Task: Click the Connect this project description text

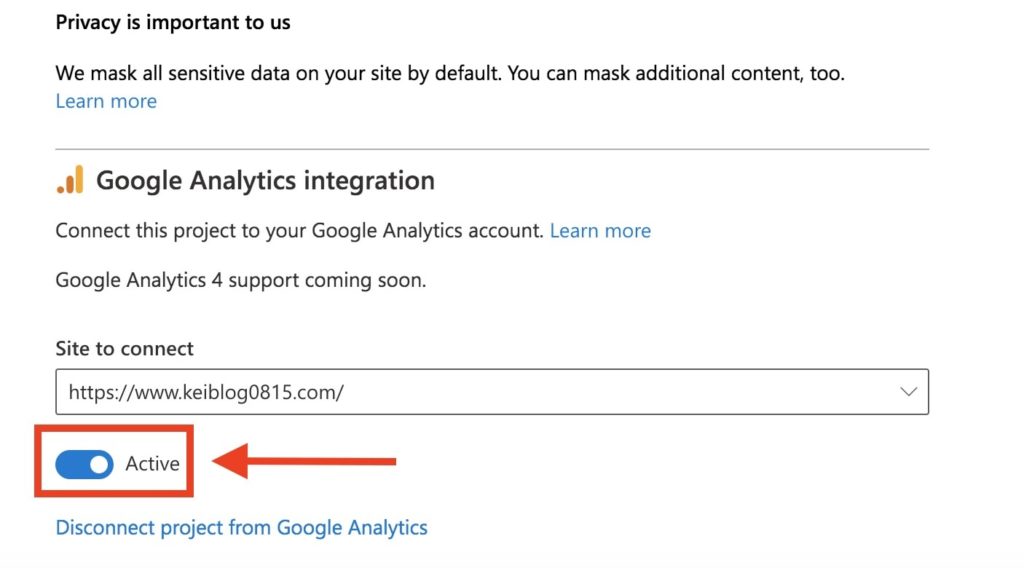Action: coord(299,230)
